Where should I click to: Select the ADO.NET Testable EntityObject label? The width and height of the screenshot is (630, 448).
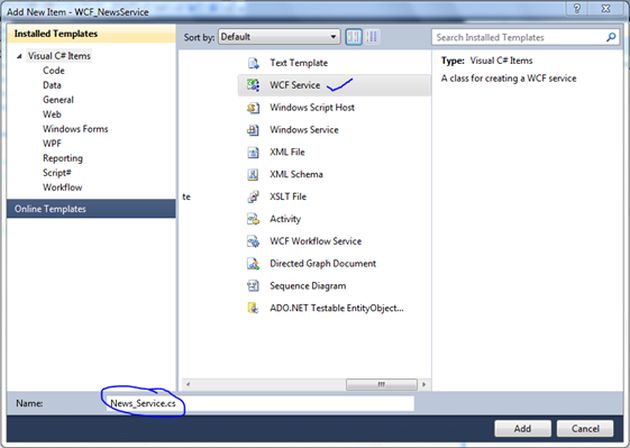[337, 308]
